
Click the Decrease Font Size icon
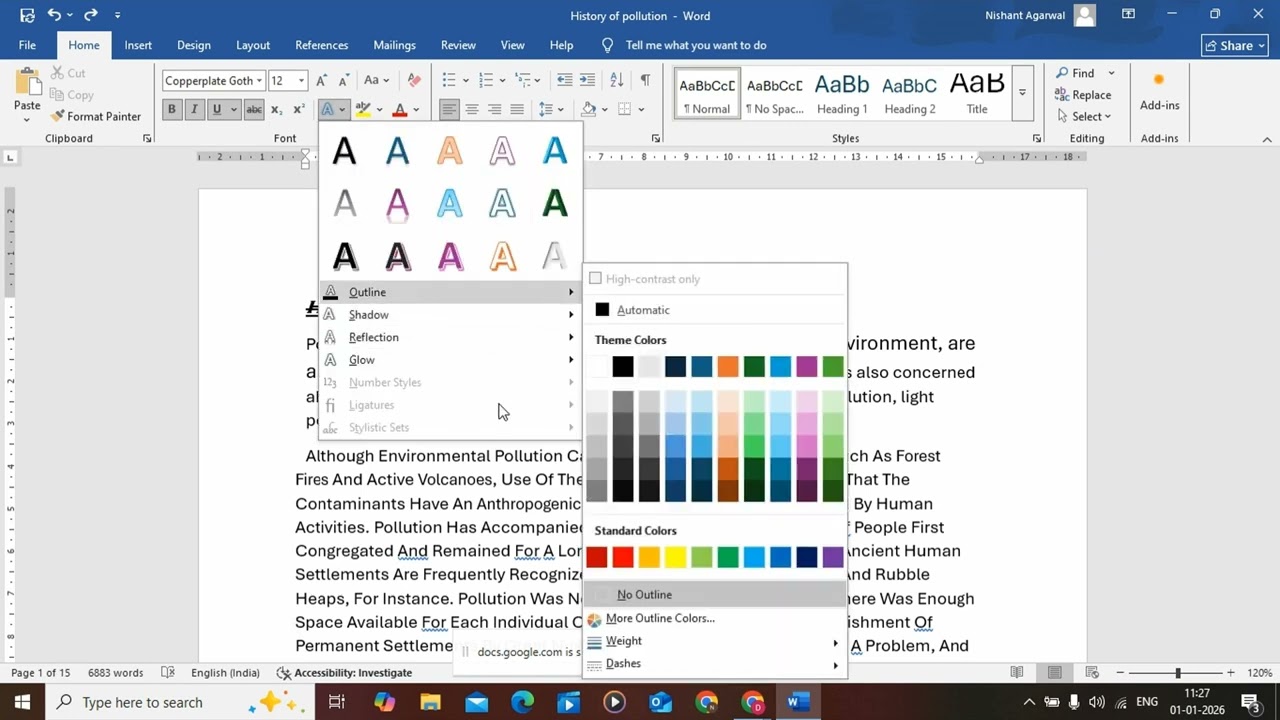click(343, 81)
